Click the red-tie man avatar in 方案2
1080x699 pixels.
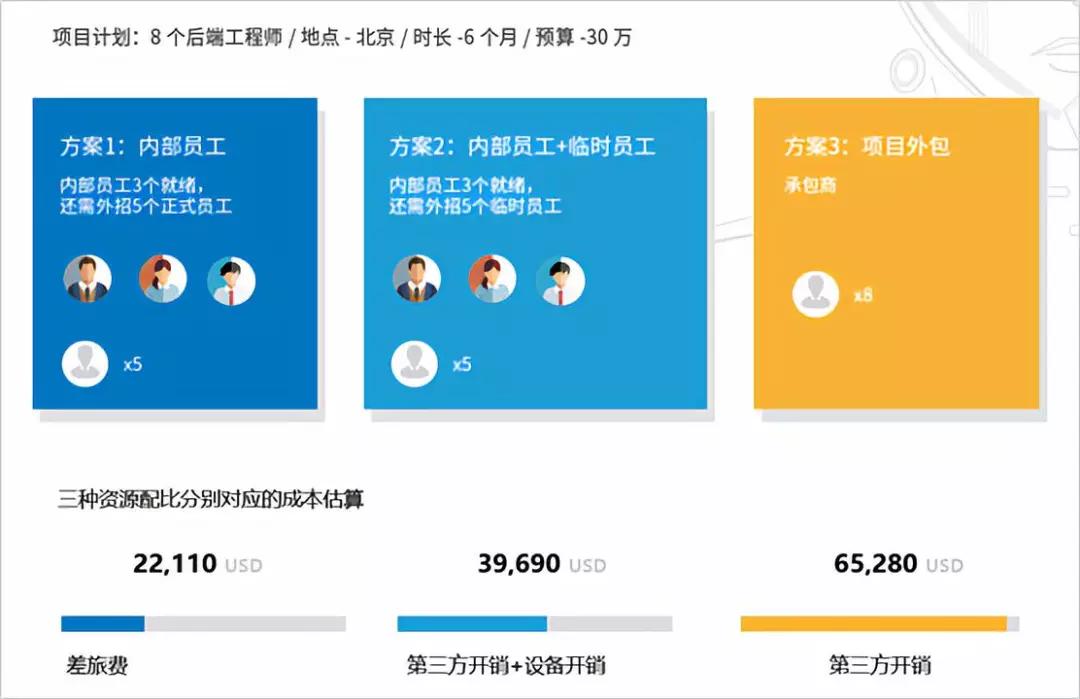(561, 281)
